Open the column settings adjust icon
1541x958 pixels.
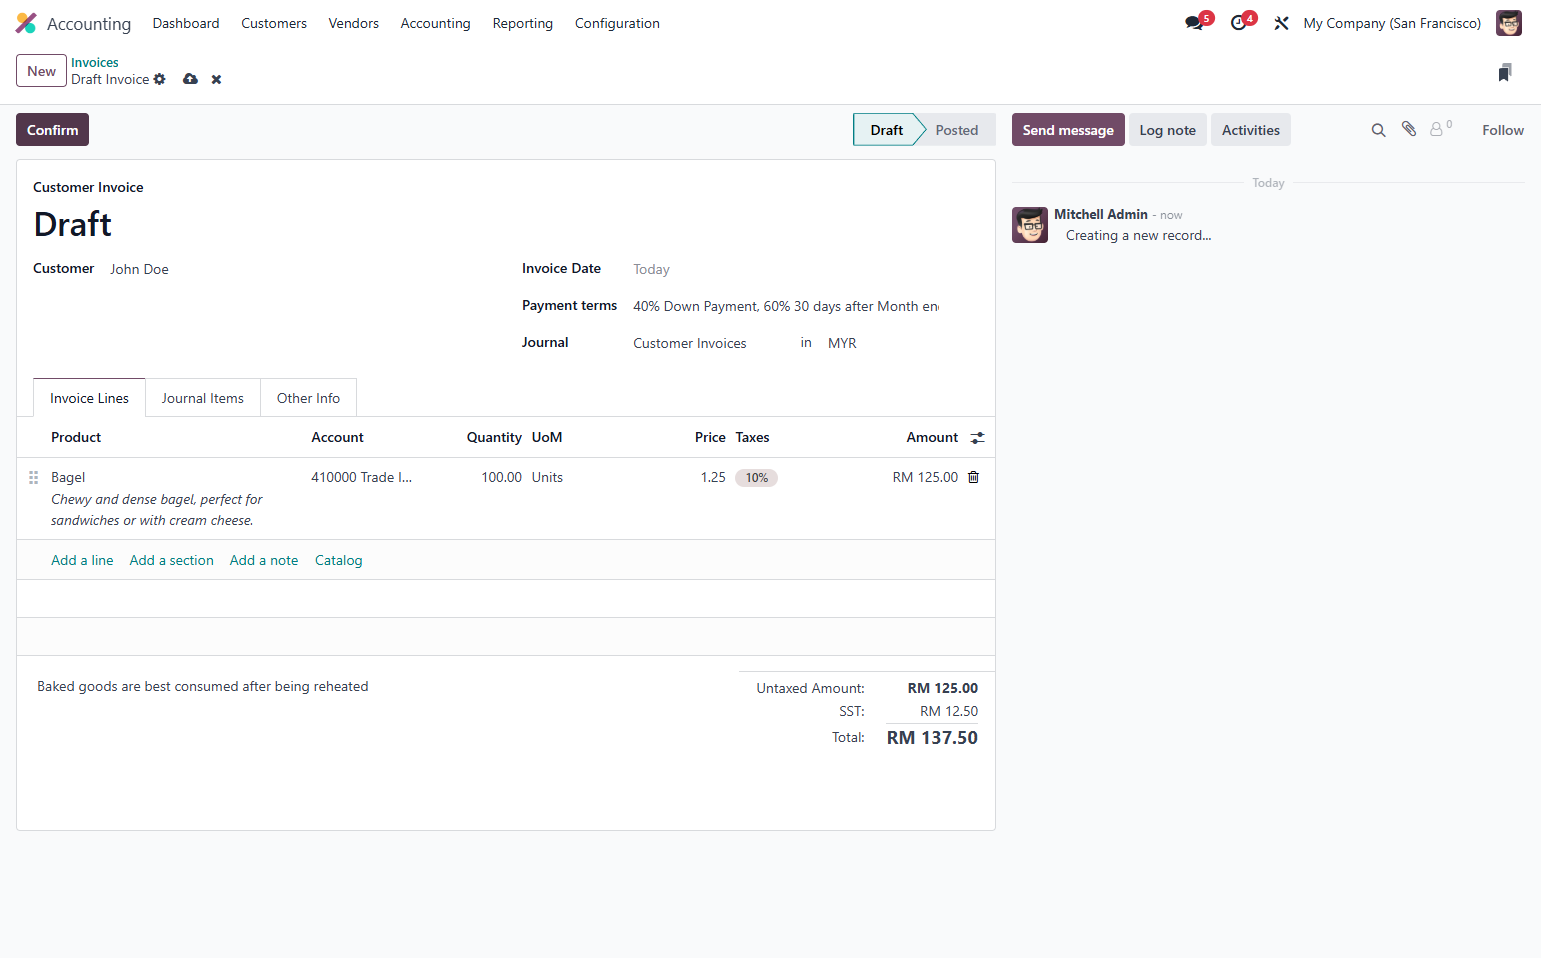[977, 437]
